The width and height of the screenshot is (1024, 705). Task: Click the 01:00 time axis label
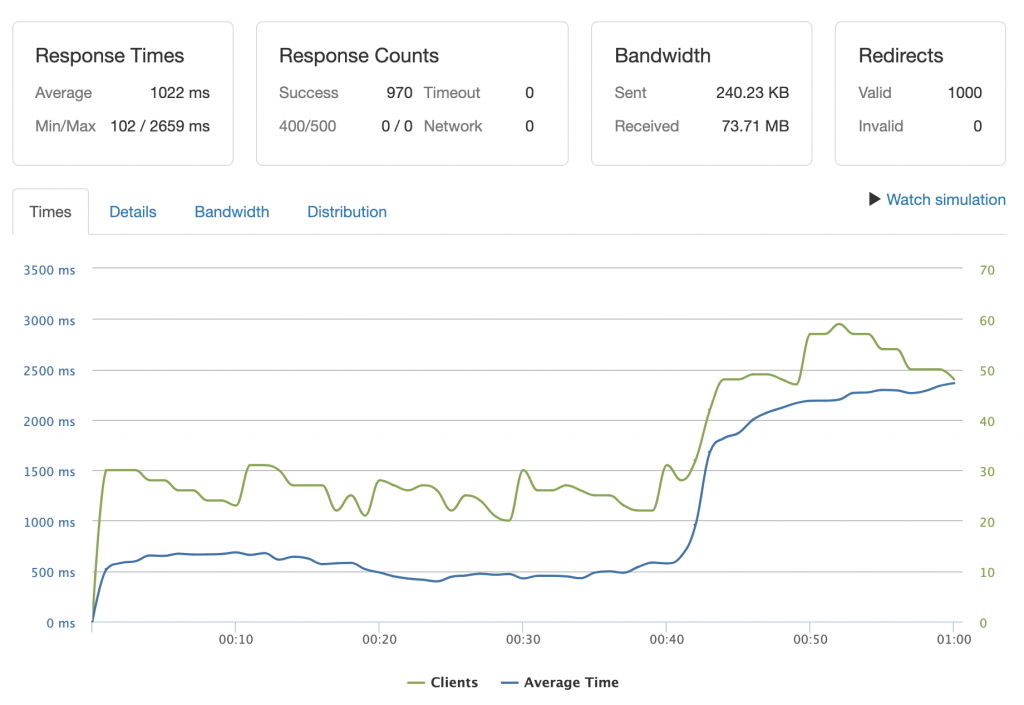point(954,640)
